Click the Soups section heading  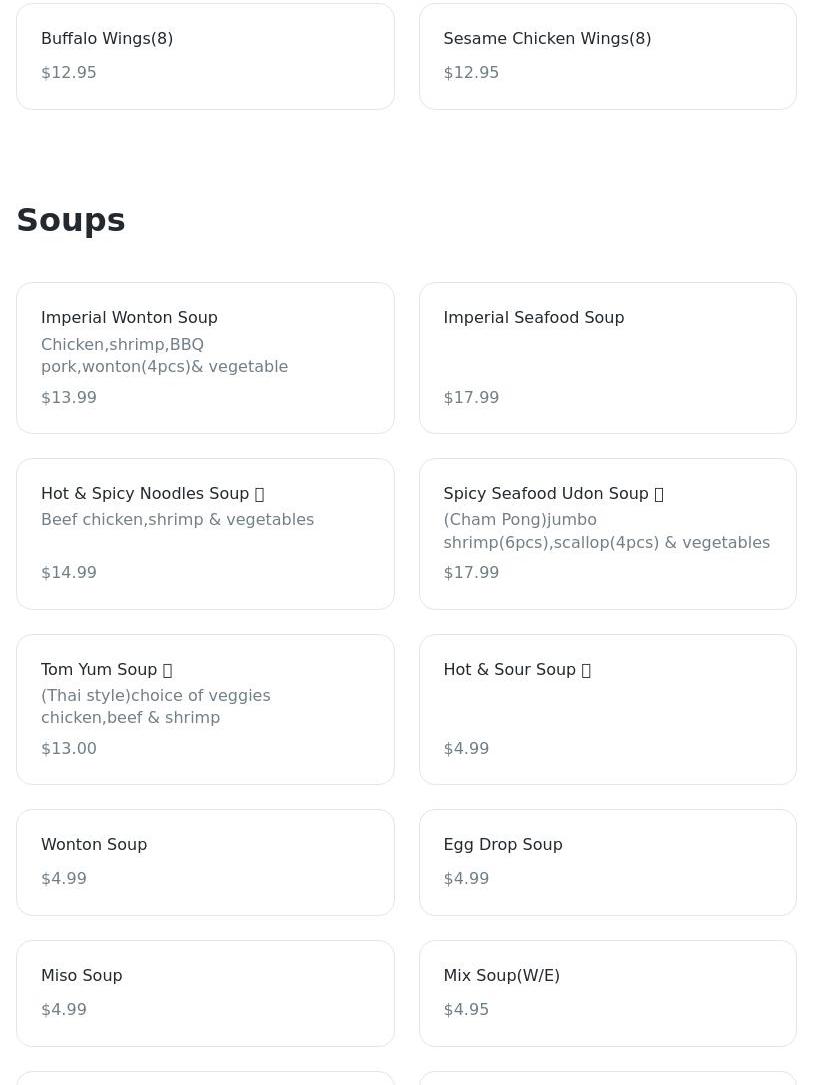[x=71, y=220]
